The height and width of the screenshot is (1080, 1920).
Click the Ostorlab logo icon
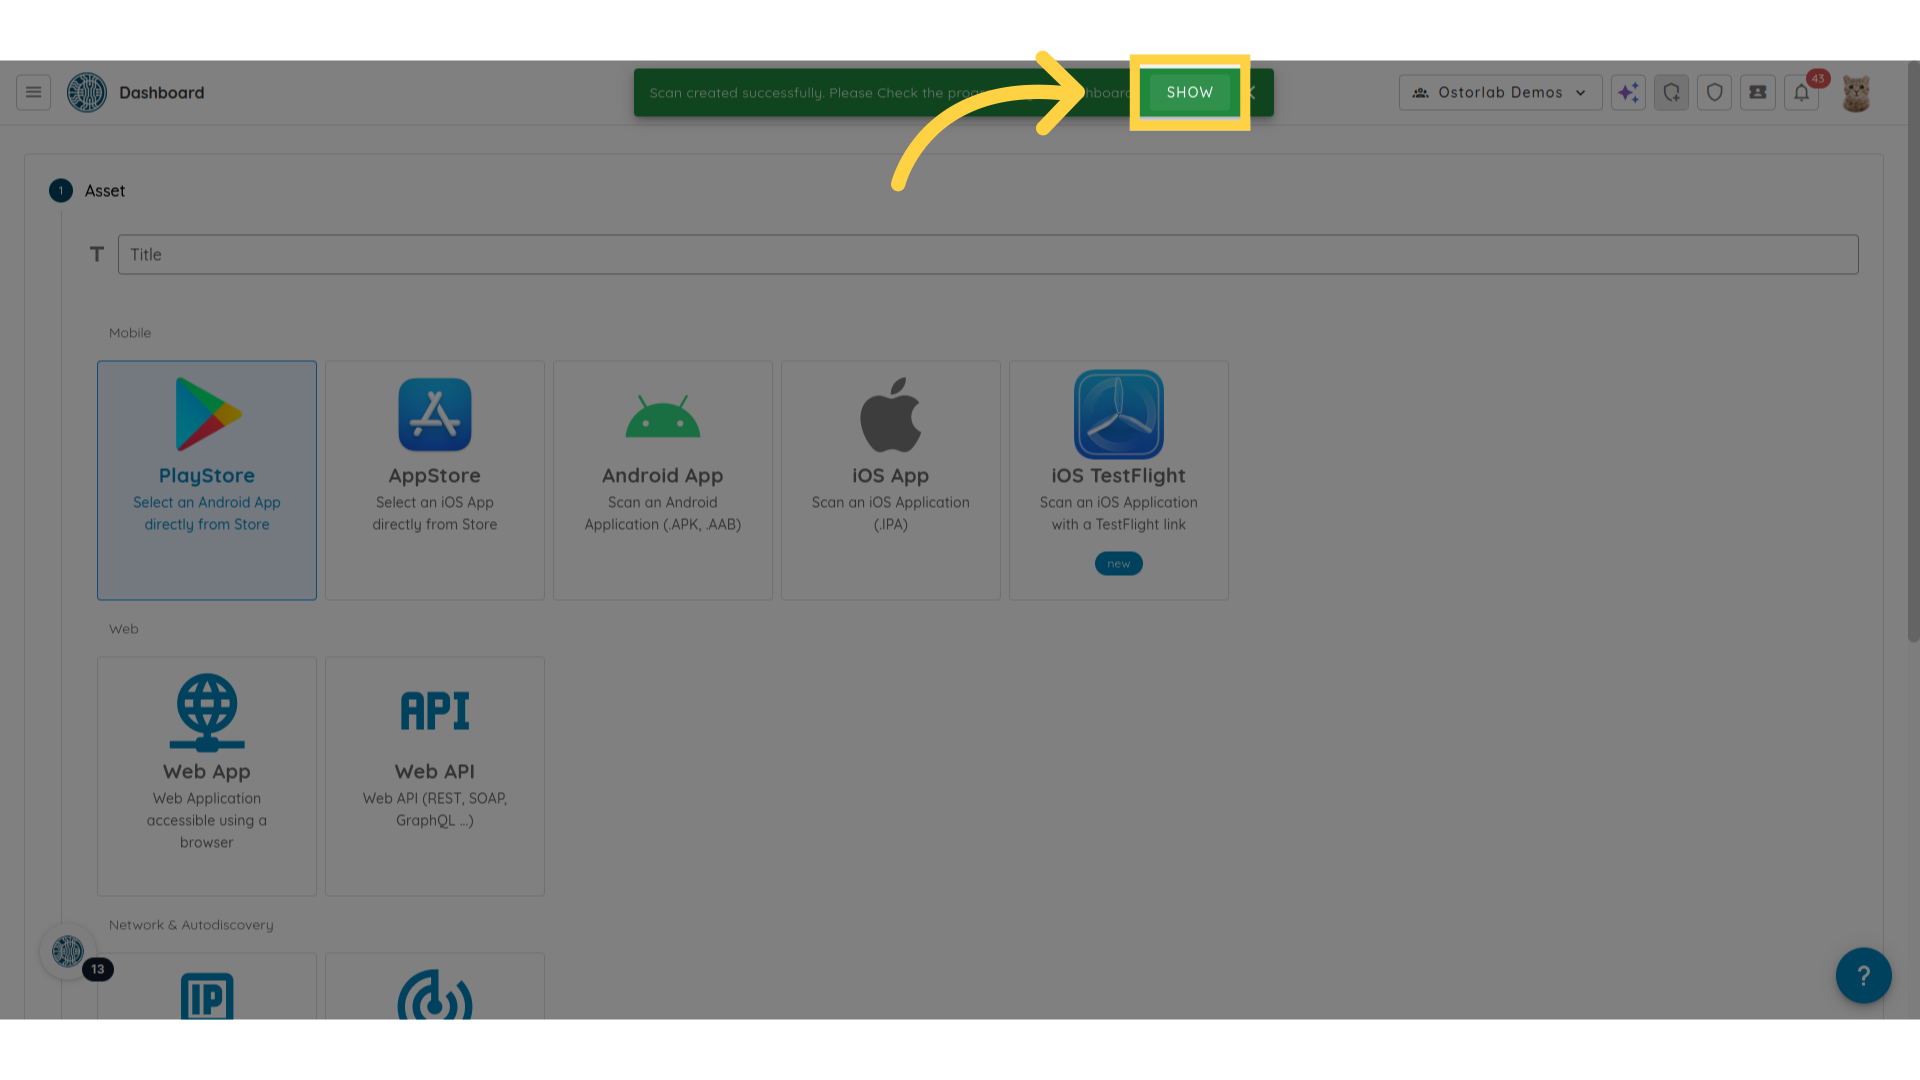pos(87,92)
